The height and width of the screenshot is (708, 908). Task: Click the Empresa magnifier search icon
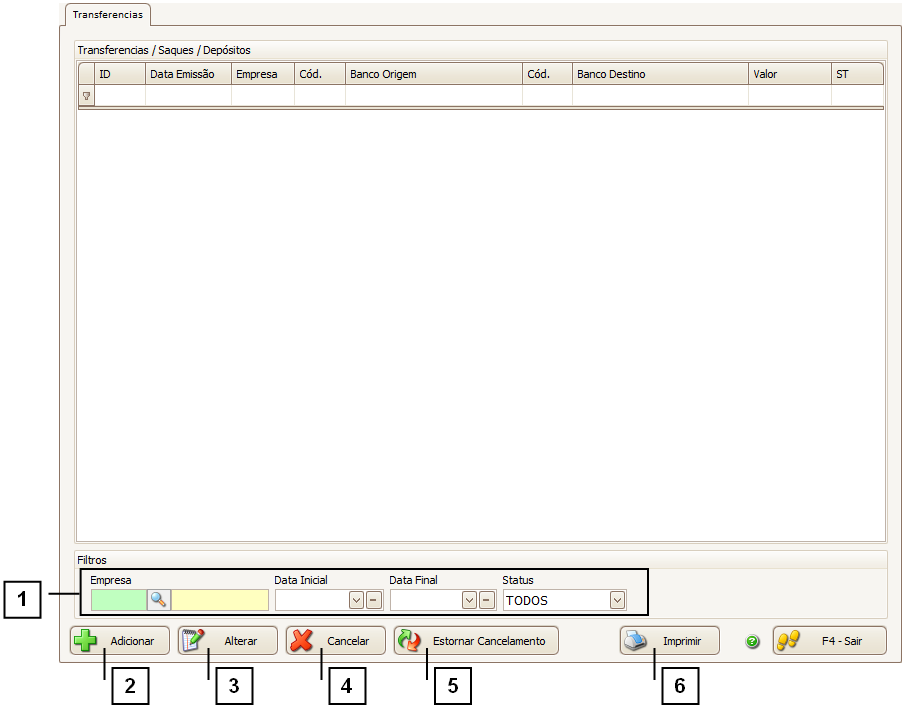[x=159, y=600]
